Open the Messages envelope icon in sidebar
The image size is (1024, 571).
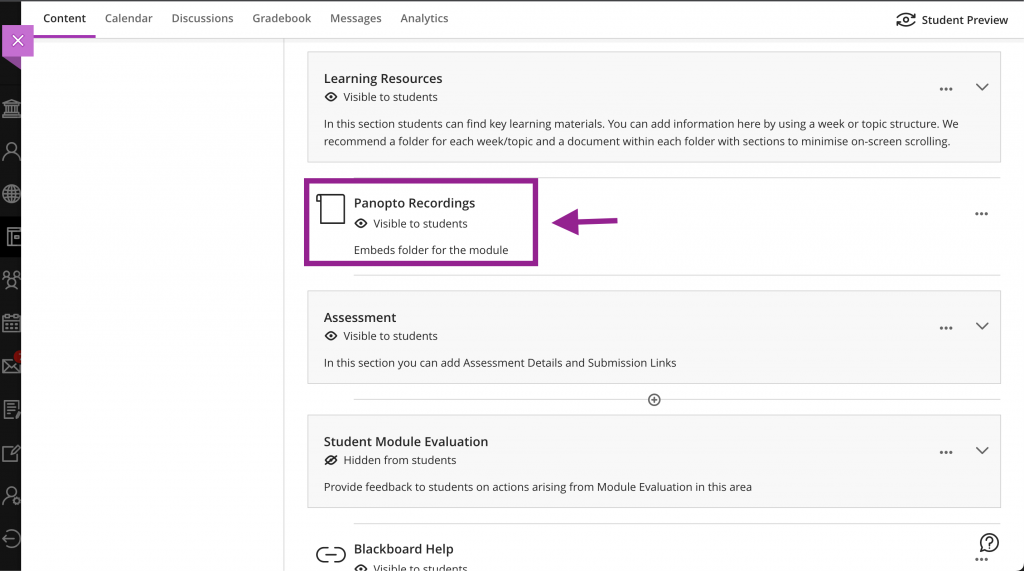coord(11,365)
